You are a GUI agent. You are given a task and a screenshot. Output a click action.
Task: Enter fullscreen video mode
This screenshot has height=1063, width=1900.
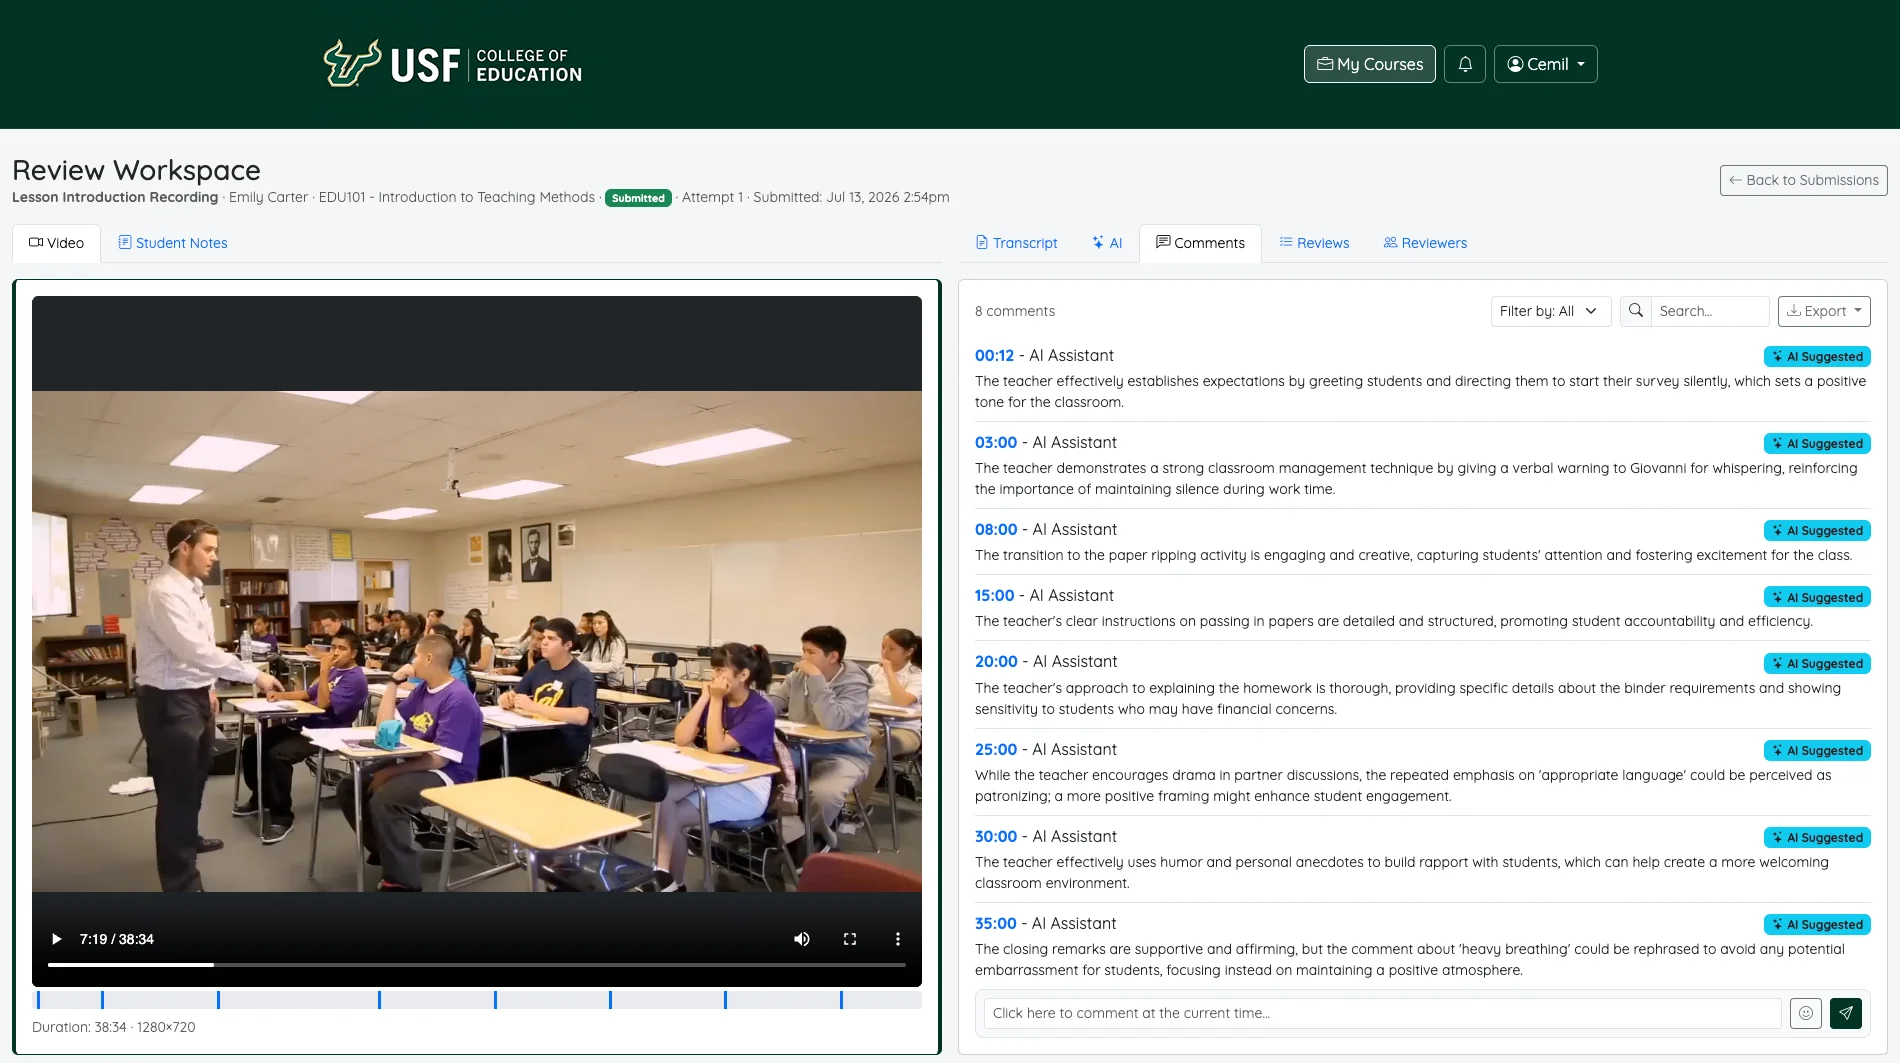point(850,939)
